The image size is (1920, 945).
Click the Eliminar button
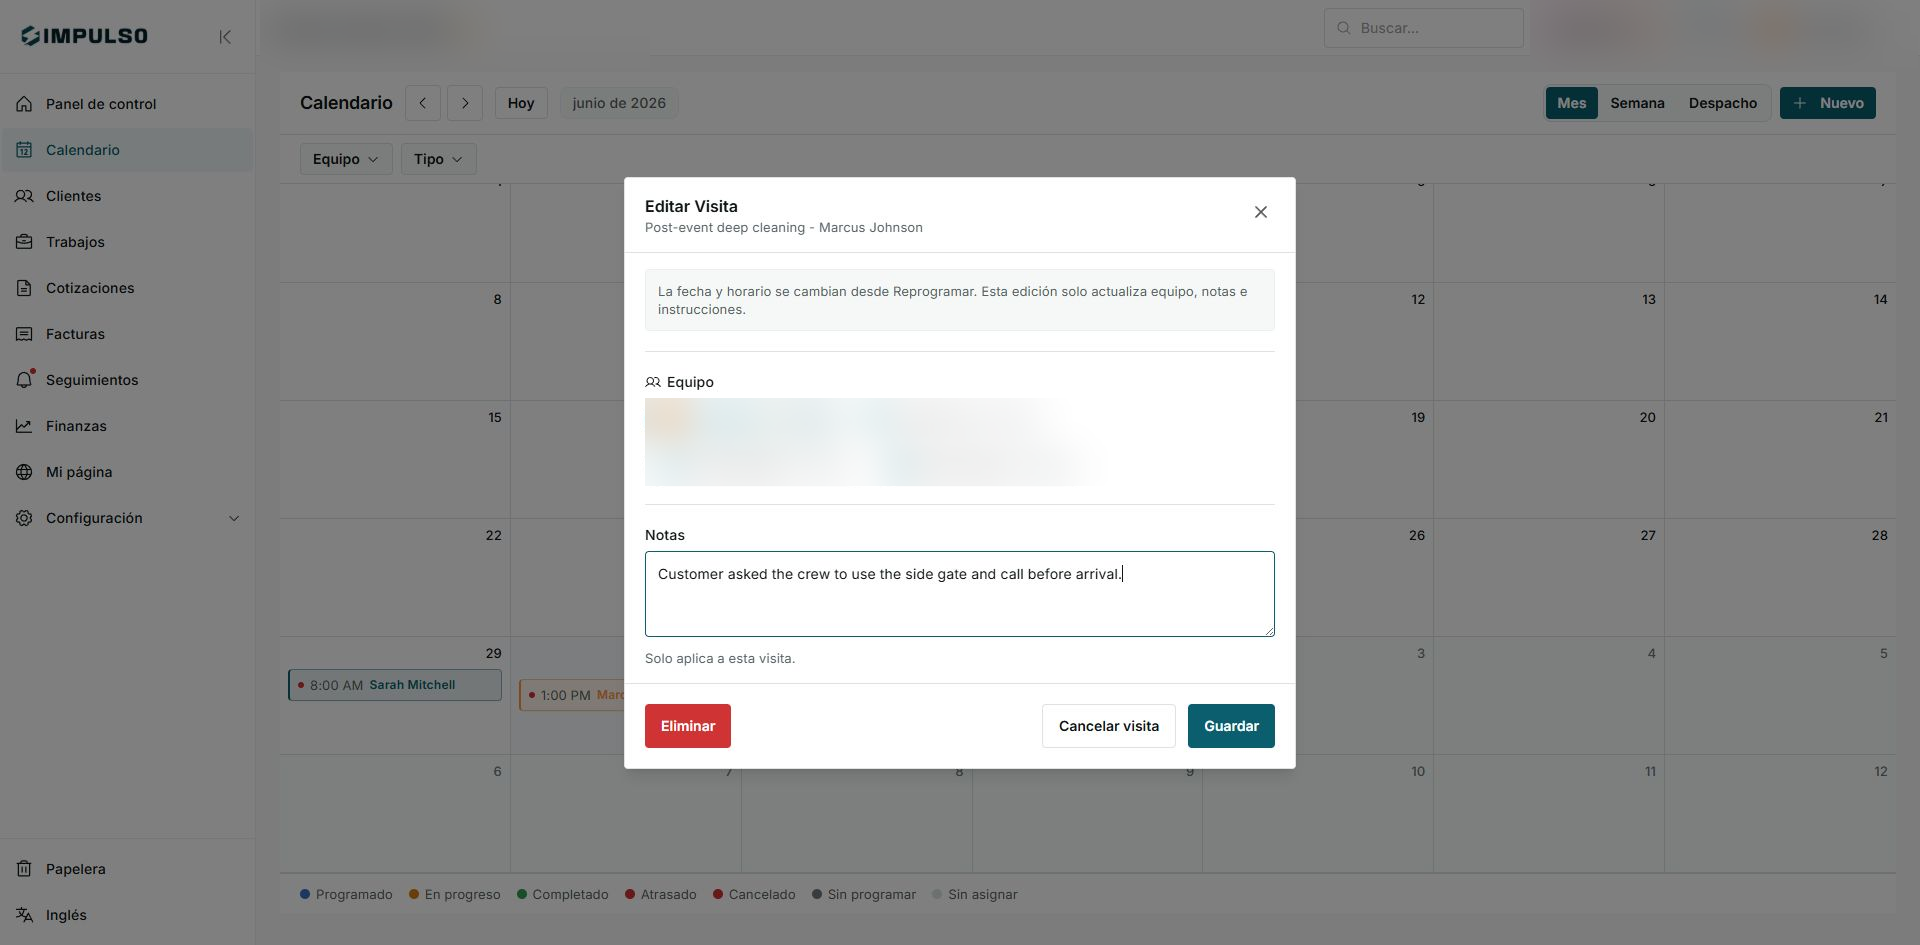(688, 726)
